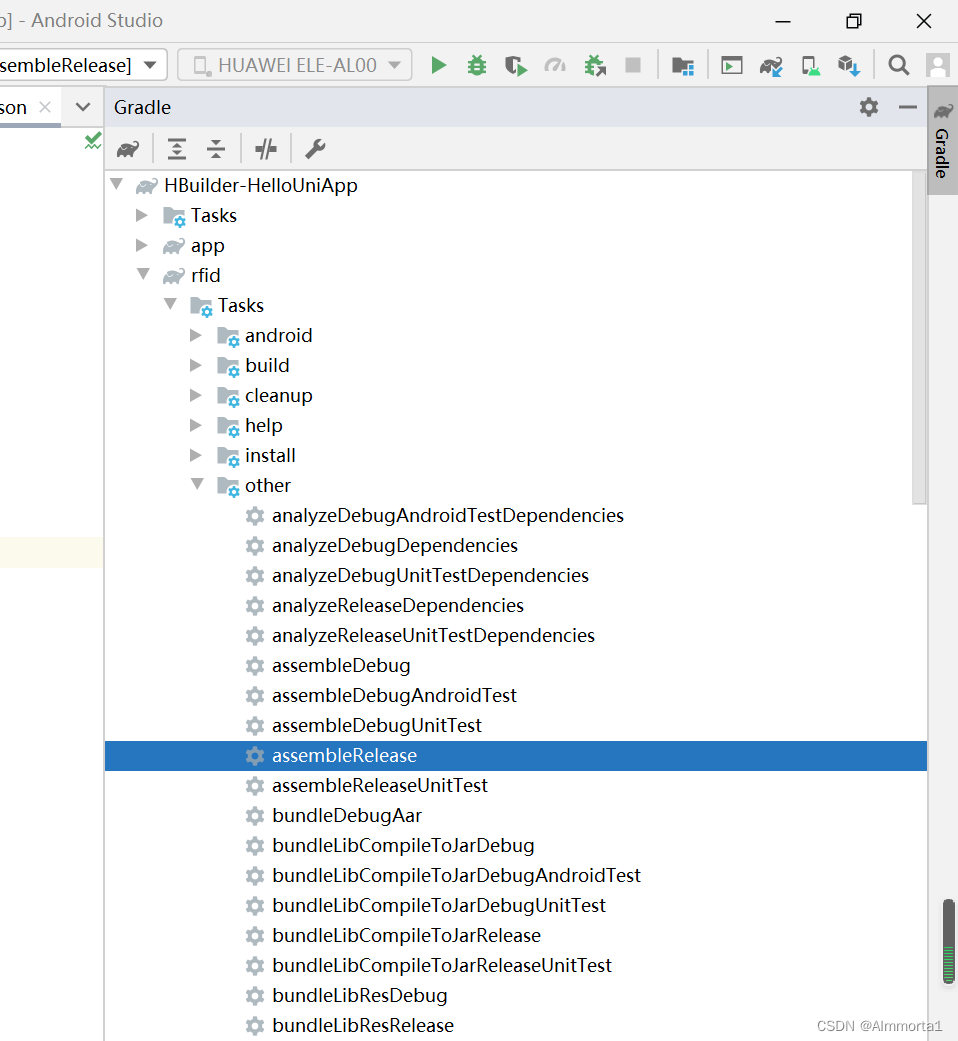Select the assembleDebug task

pos(341,665)
